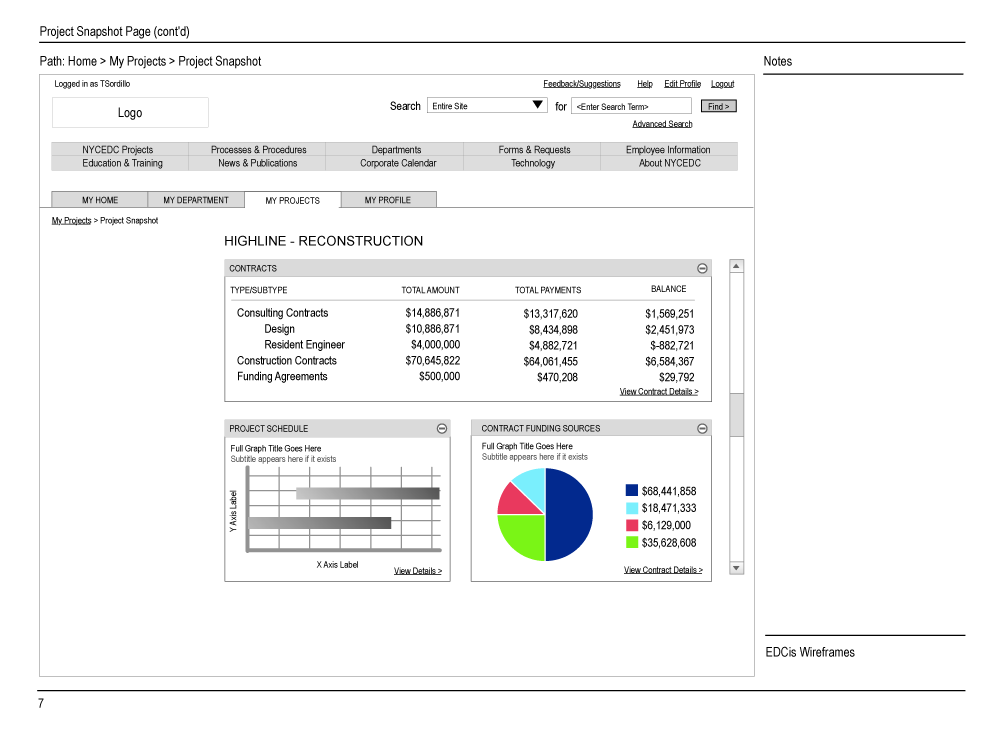Click the Feedback/Suggestions link

click(x=581, y=83)
